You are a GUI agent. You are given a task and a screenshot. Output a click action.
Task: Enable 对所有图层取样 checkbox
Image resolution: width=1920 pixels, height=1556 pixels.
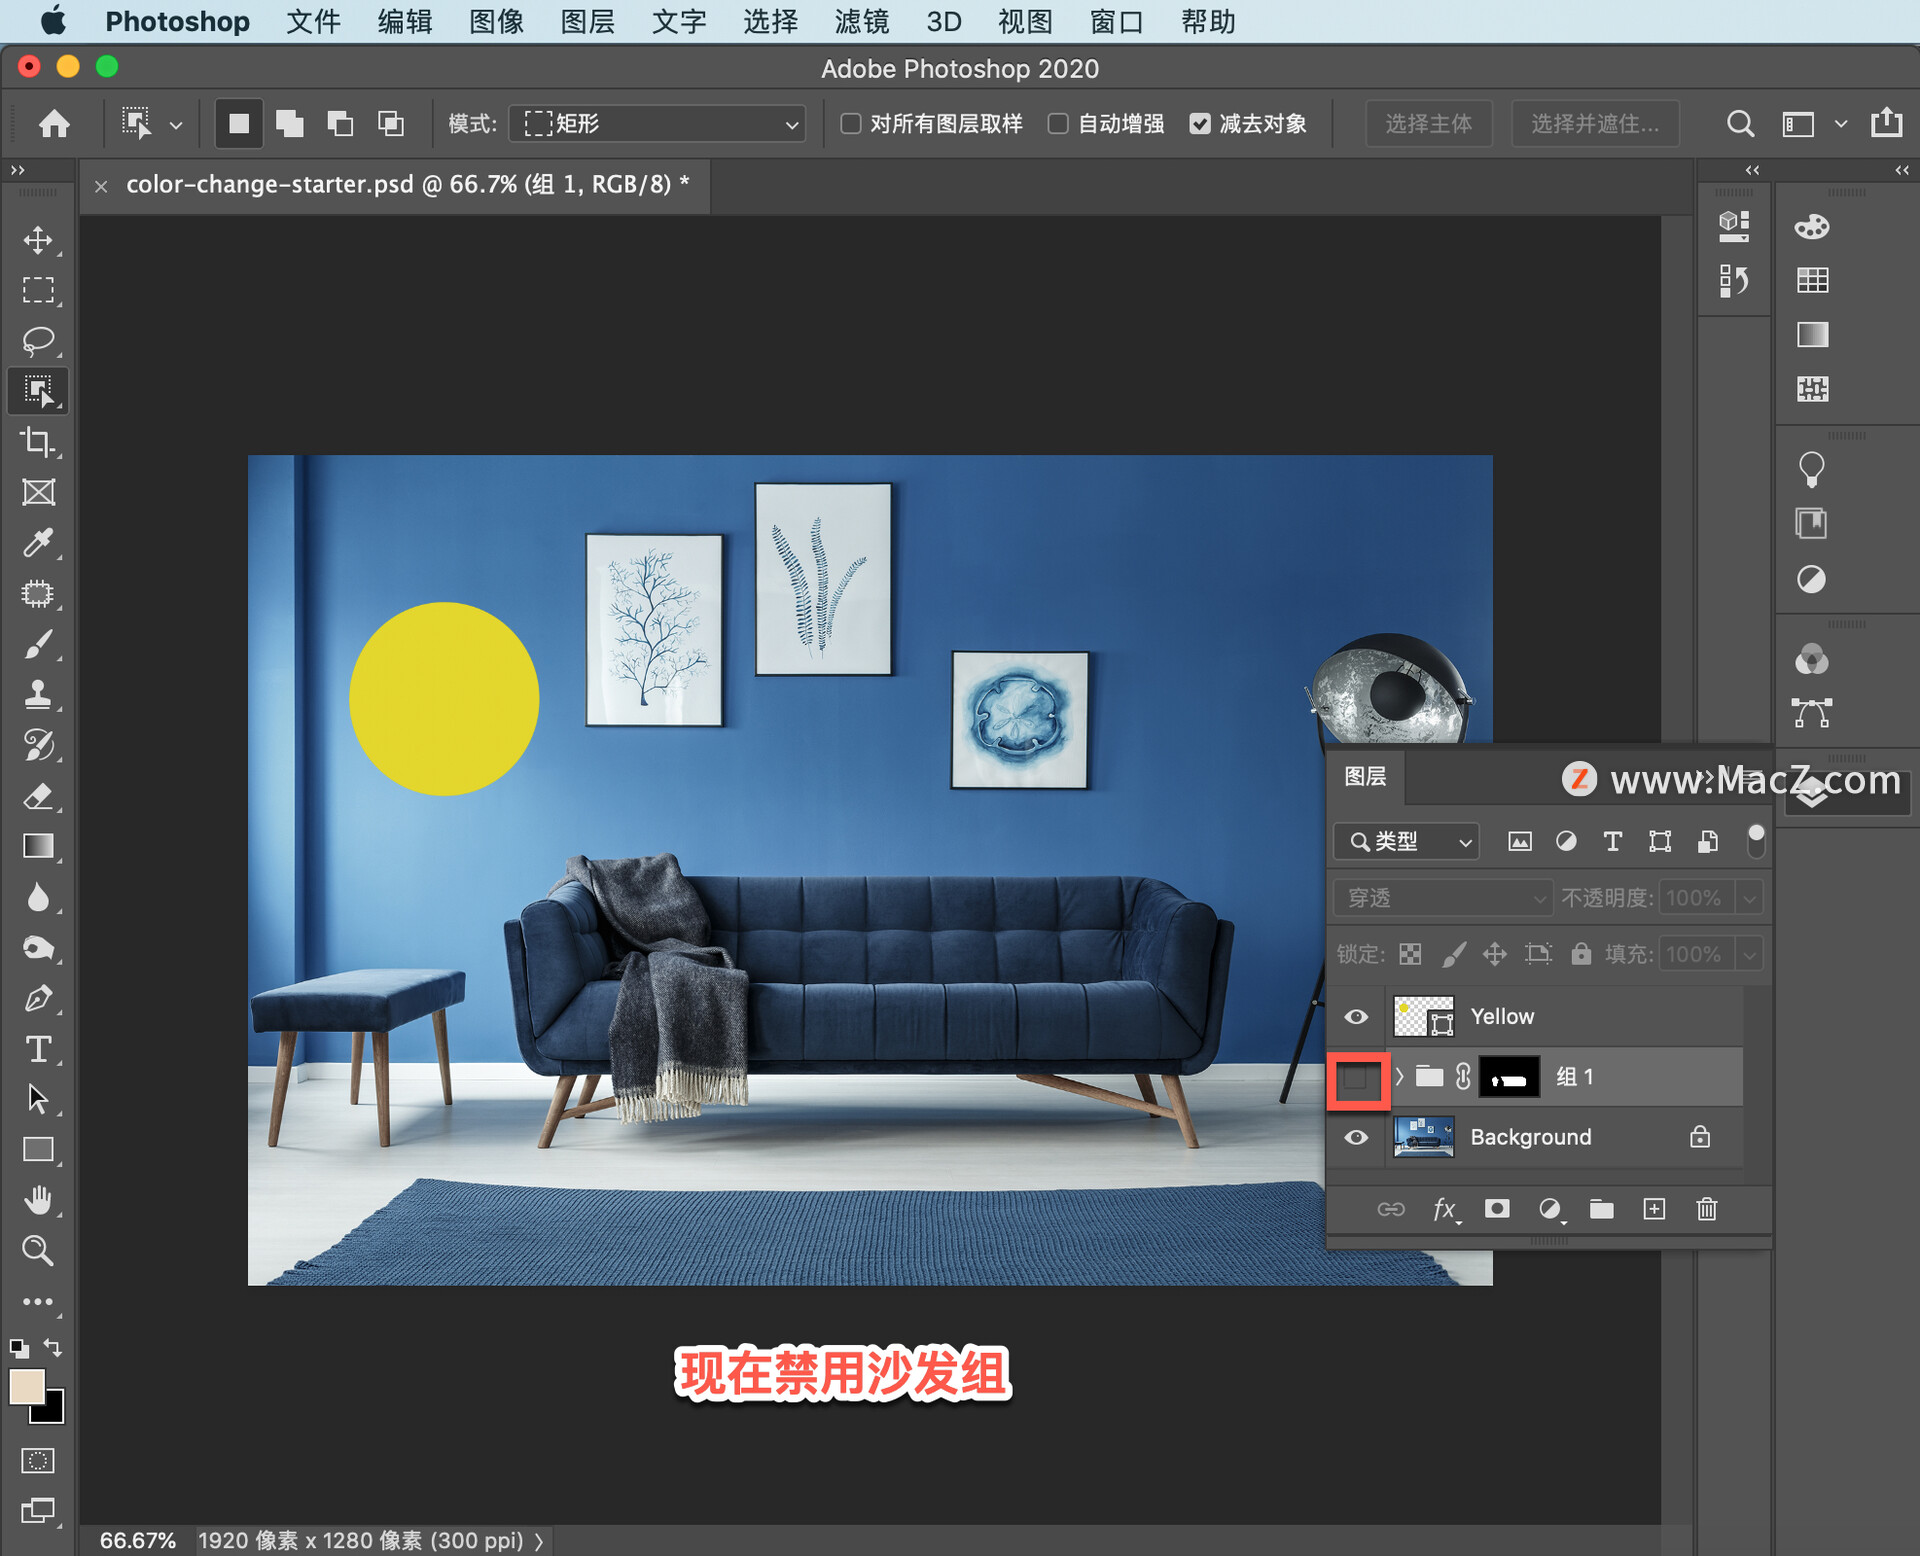(x=851, y=123)
